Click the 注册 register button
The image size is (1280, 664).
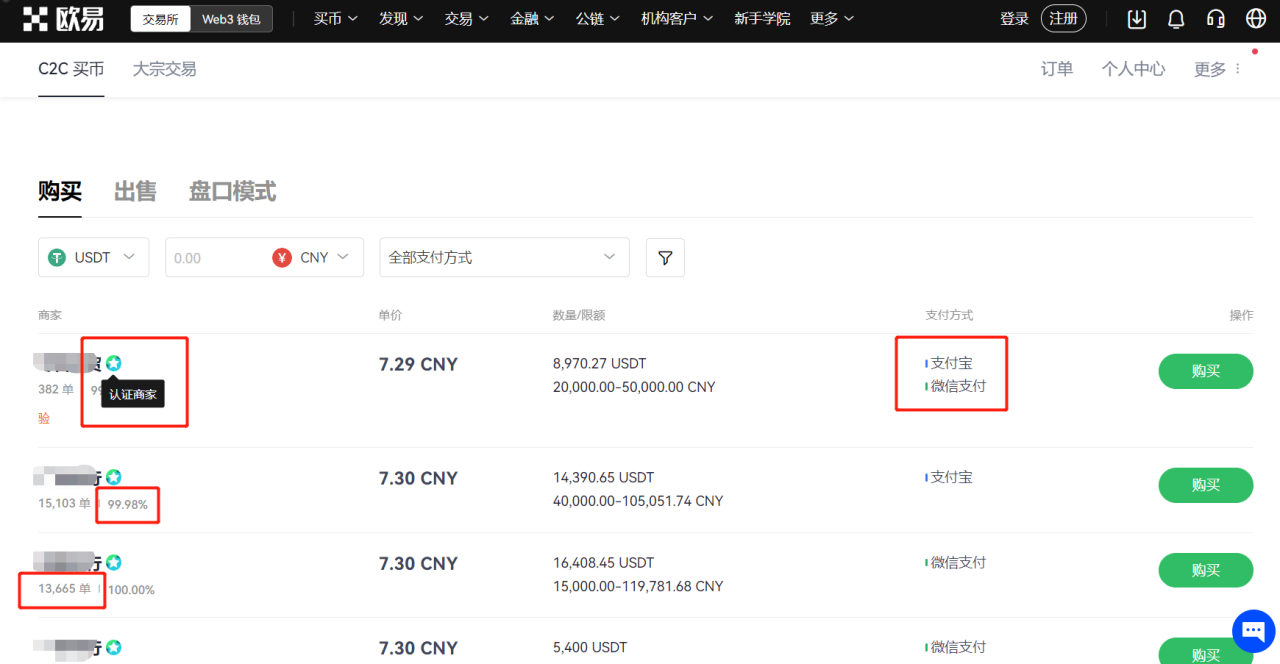pos(1064,19)
